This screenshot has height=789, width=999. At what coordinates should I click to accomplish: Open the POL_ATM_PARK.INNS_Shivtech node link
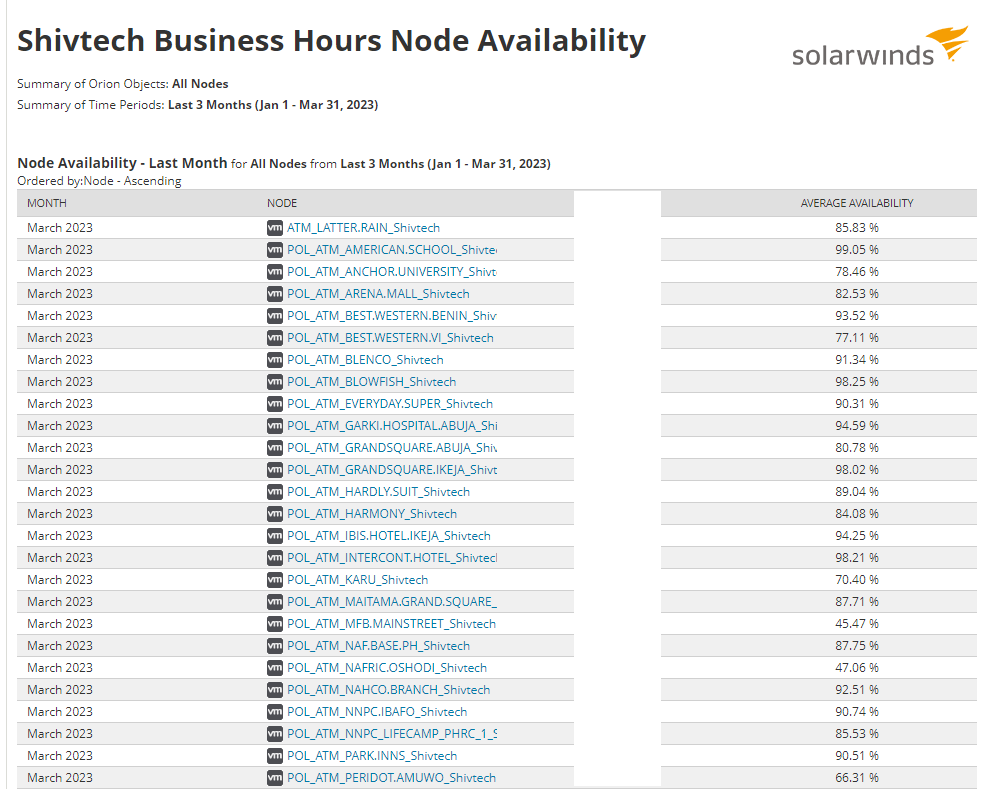(x=372, y=755)
